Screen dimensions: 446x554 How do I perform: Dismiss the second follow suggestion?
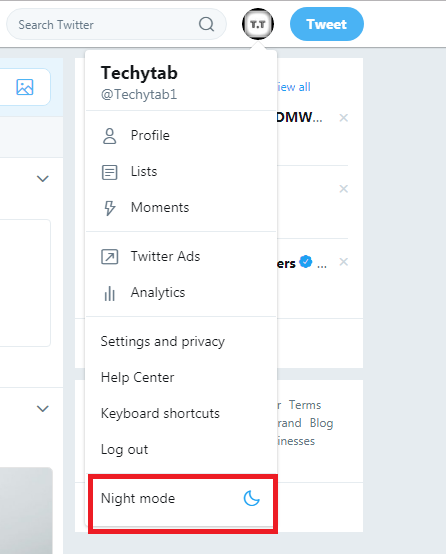pos(344,189)
